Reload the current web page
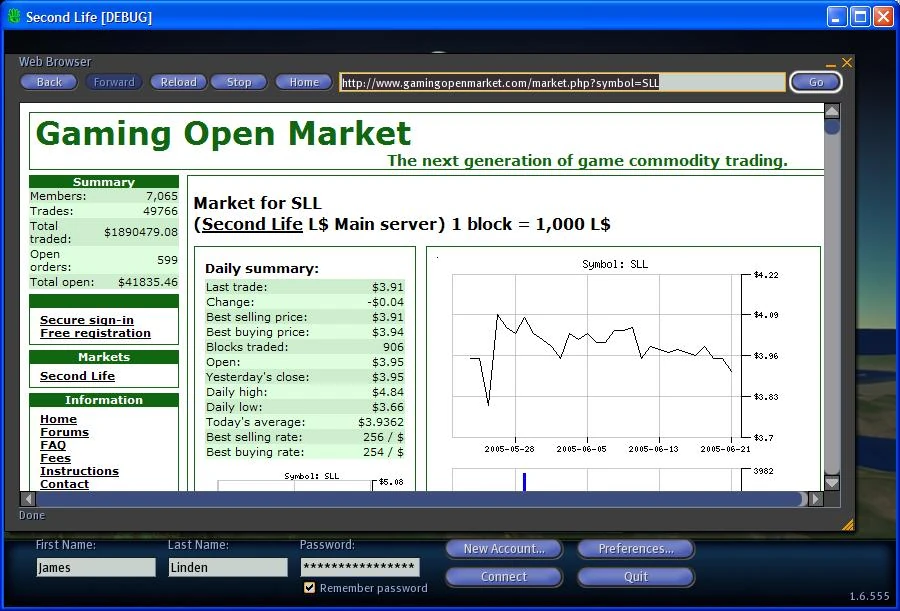The width and height of the screenshot is (900, 611). [179, 82]
